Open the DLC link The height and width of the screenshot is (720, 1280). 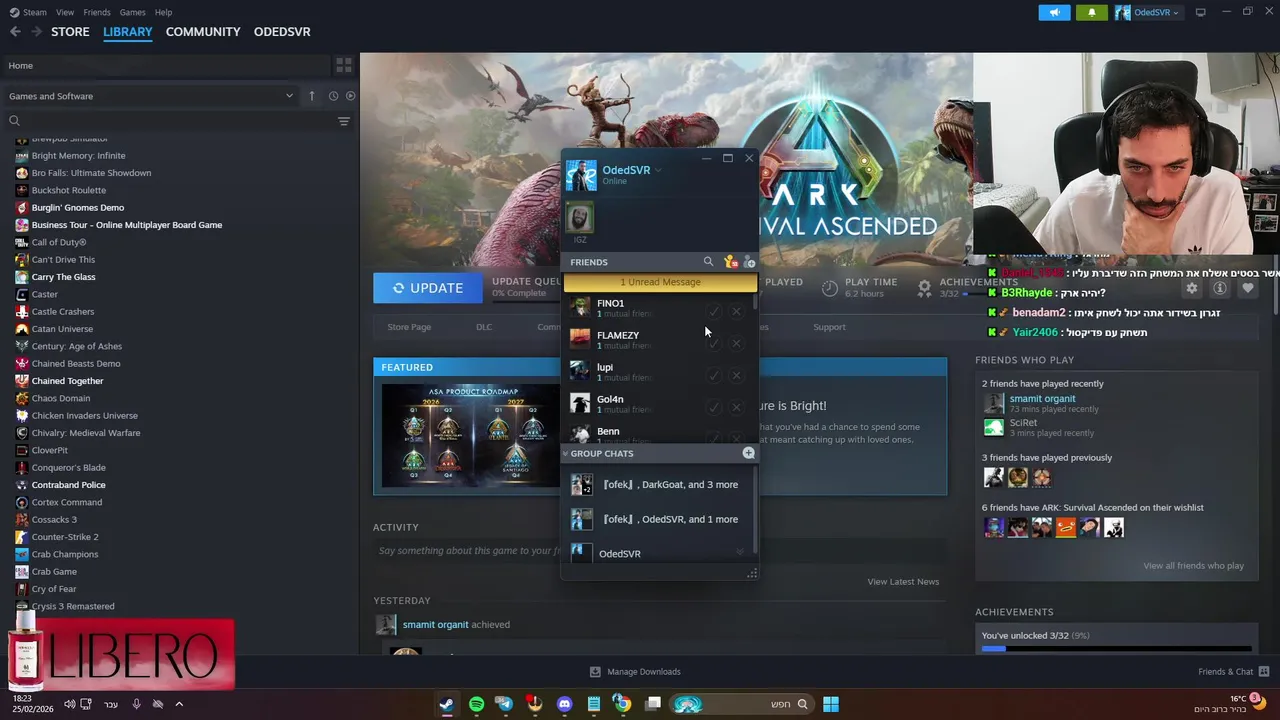tap(484, 327)
